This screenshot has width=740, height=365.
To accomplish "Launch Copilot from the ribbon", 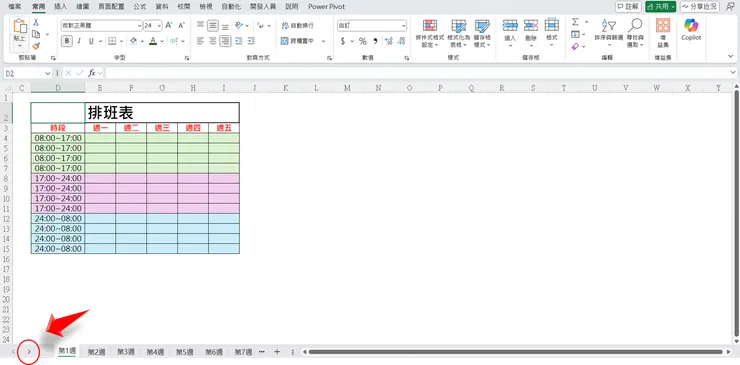I will [x=691, y=29].
